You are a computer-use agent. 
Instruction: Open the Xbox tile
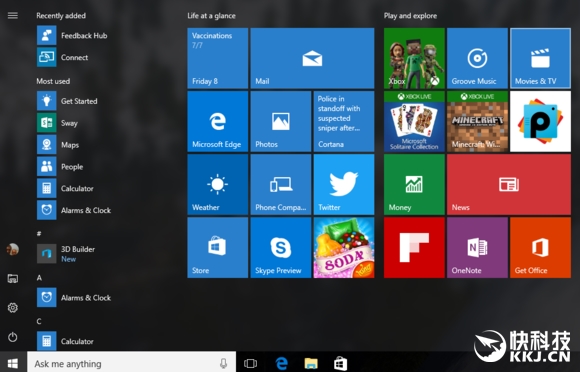(414, 58)
